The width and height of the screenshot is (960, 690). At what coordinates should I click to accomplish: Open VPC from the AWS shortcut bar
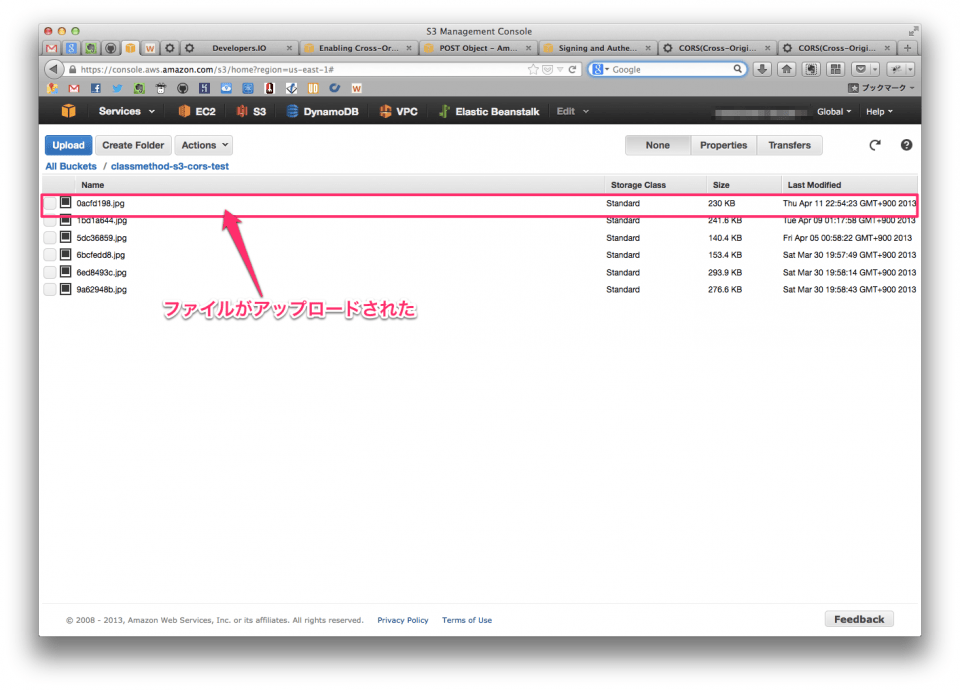click(399, 111)
